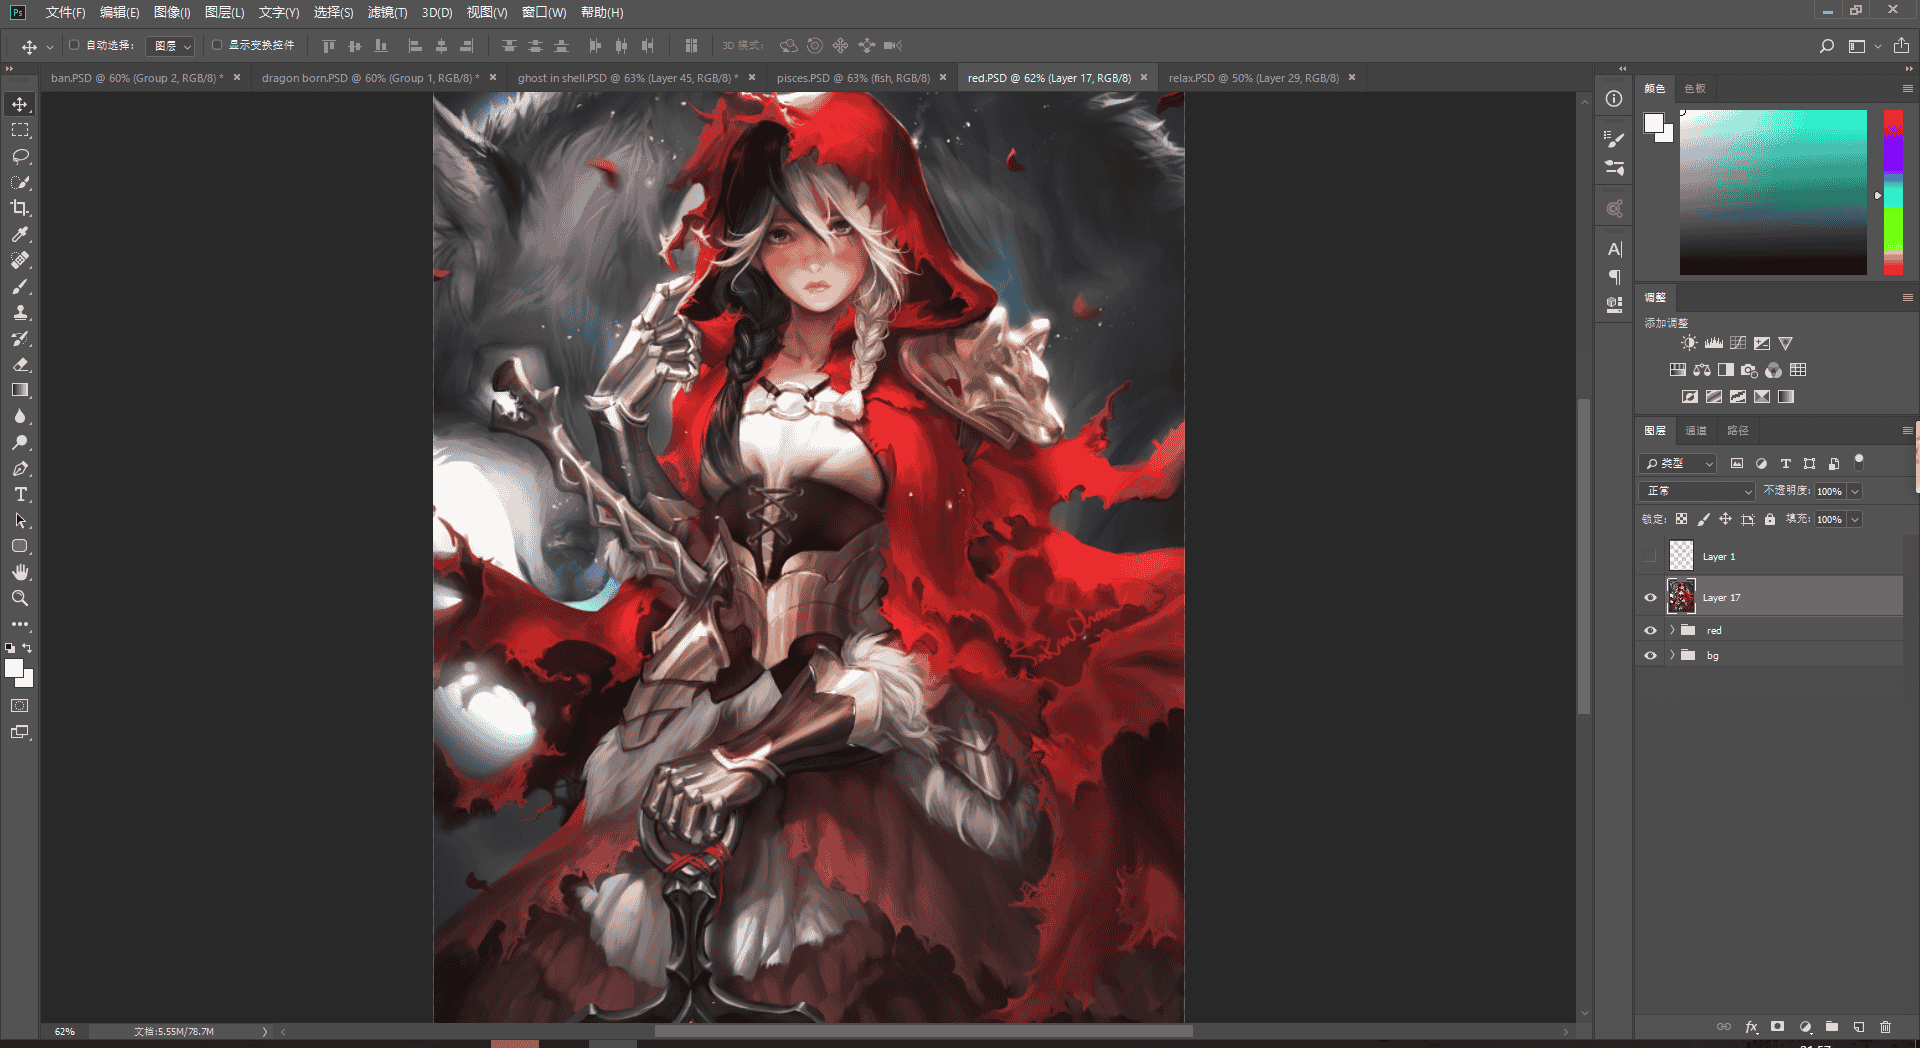
Task: Open the blend mode dropdown
Action: pyautogui.click(x=1697, y=491)
